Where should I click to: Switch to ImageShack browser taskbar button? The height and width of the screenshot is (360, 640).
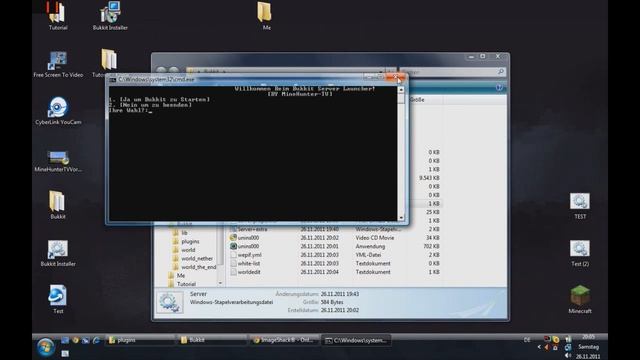click(284, 340)
